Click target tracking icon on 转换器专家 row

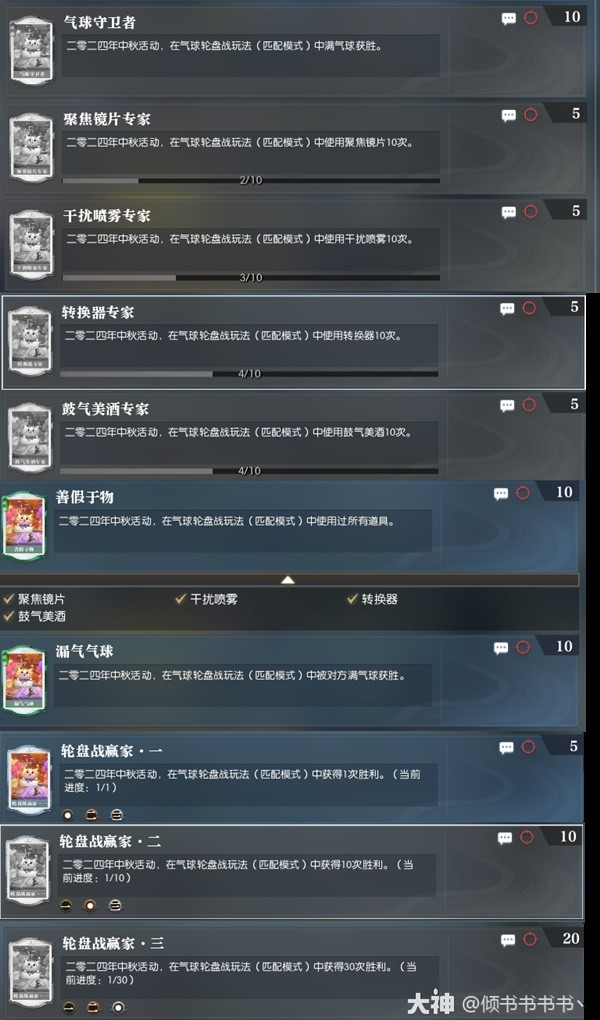pos(529,308)
